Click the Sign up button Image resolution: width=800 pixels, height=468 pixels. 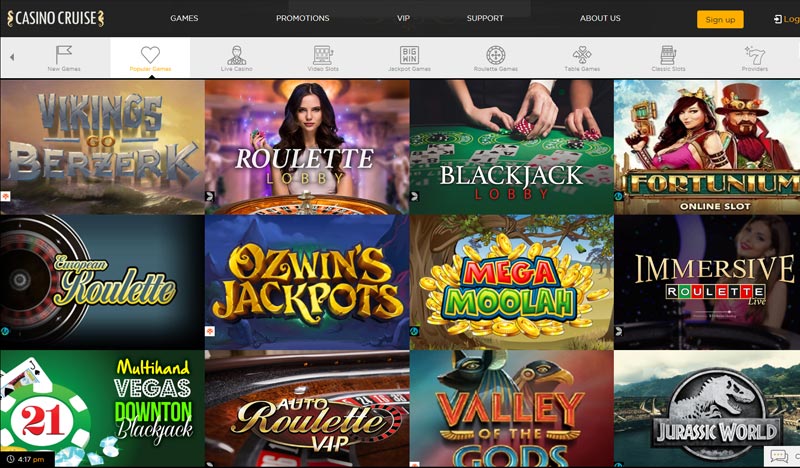(x=720, y=19)
